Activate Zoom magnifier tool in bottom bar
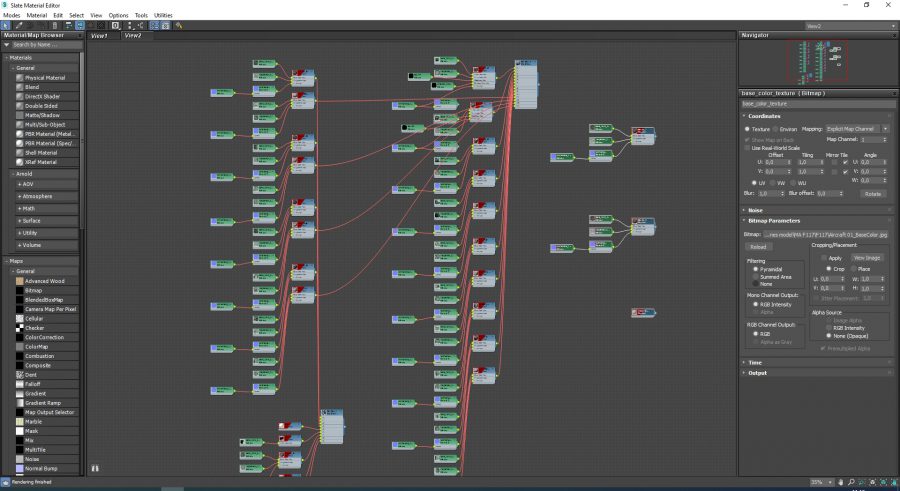 pos(851,482)
